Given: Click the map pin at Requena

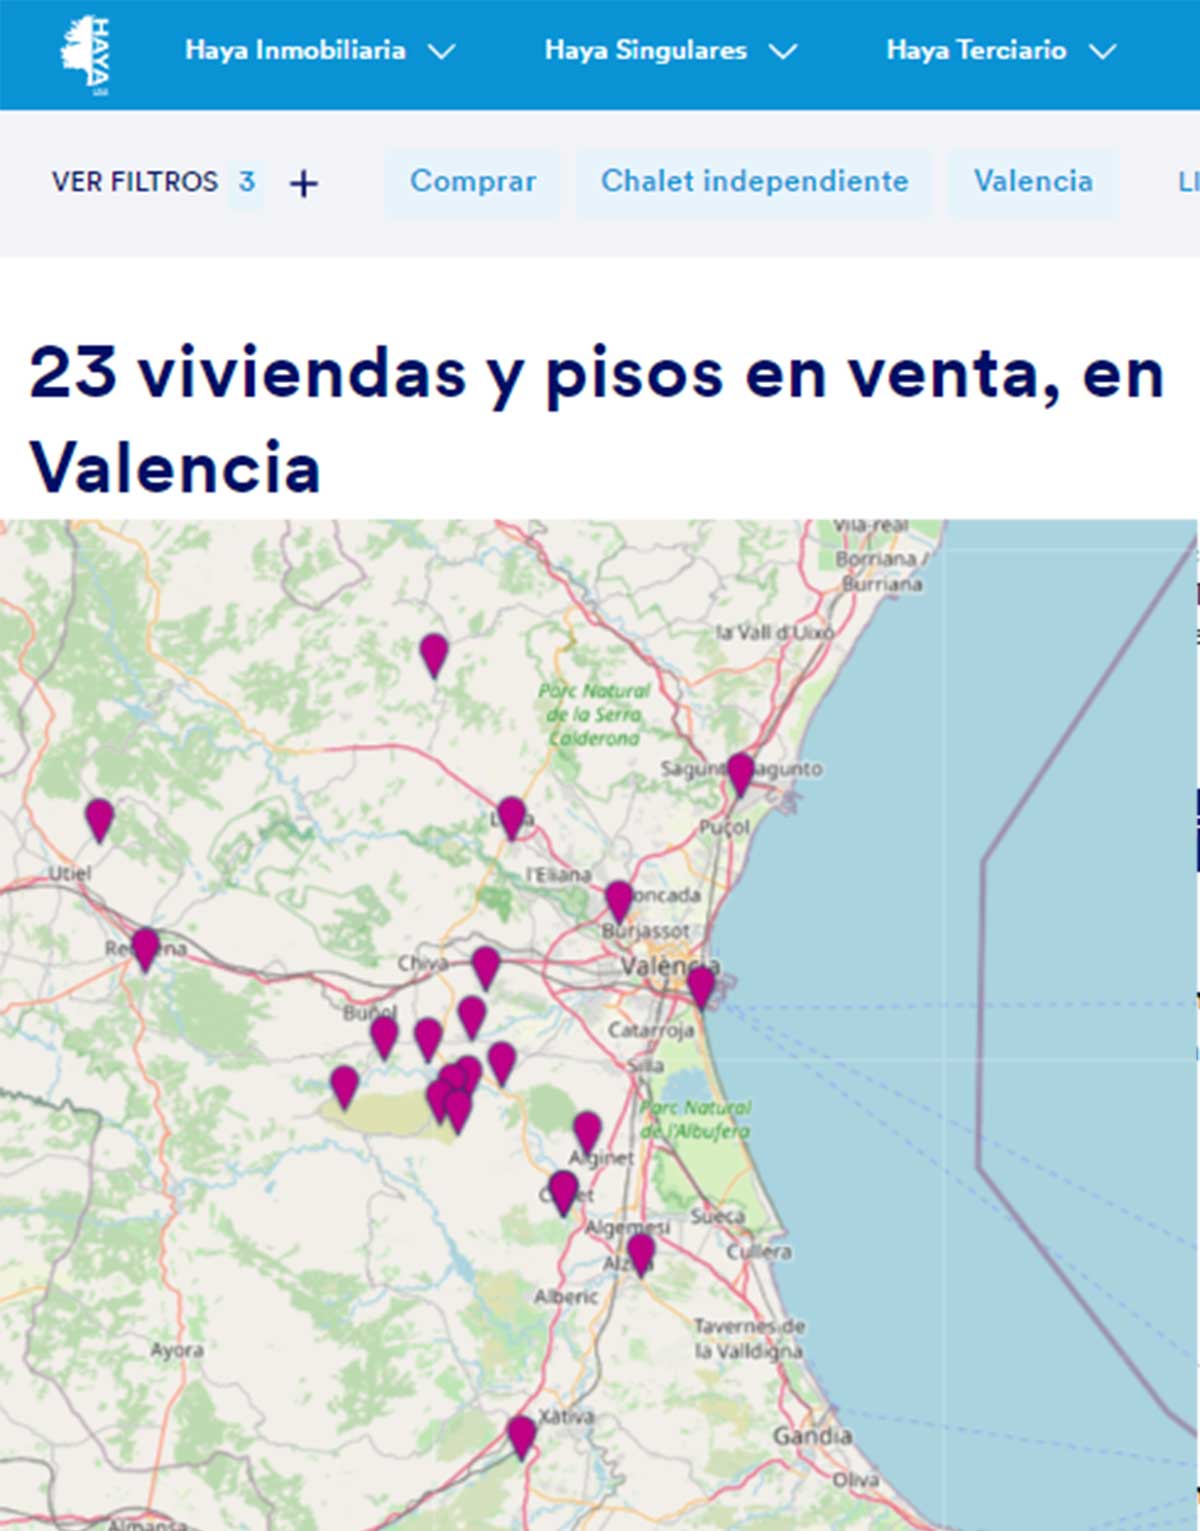Looking at the screenshot, I should (145, 947).
